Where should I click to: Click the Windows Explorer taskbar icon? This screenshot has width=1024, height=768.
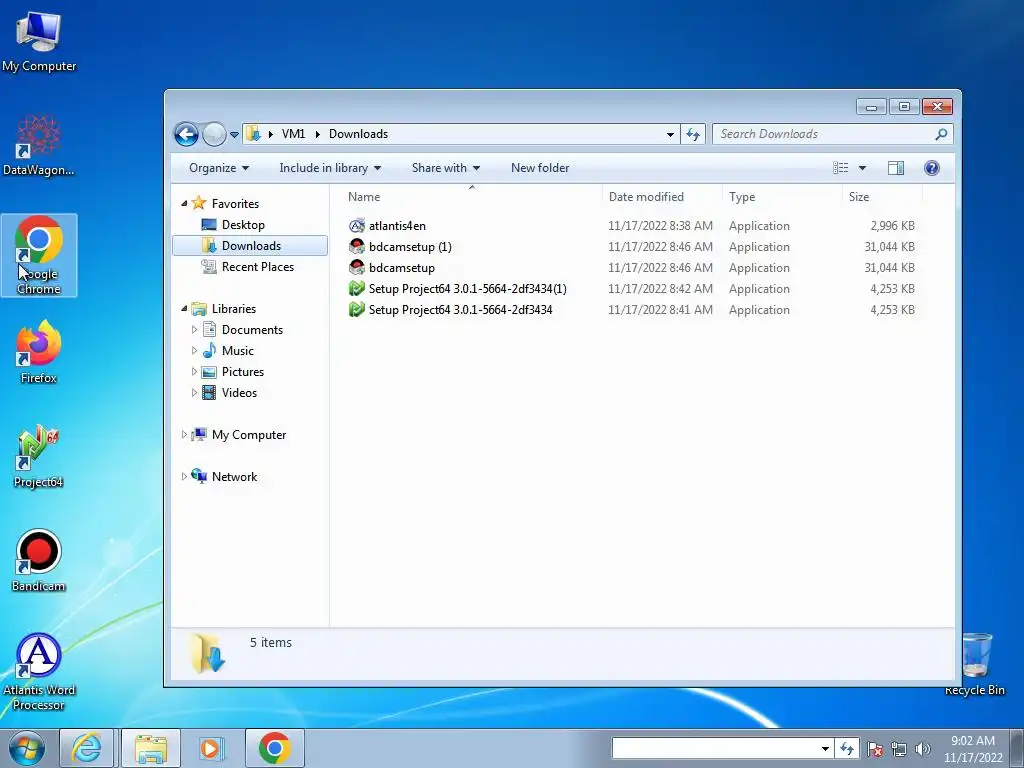(x=151, y=748)
